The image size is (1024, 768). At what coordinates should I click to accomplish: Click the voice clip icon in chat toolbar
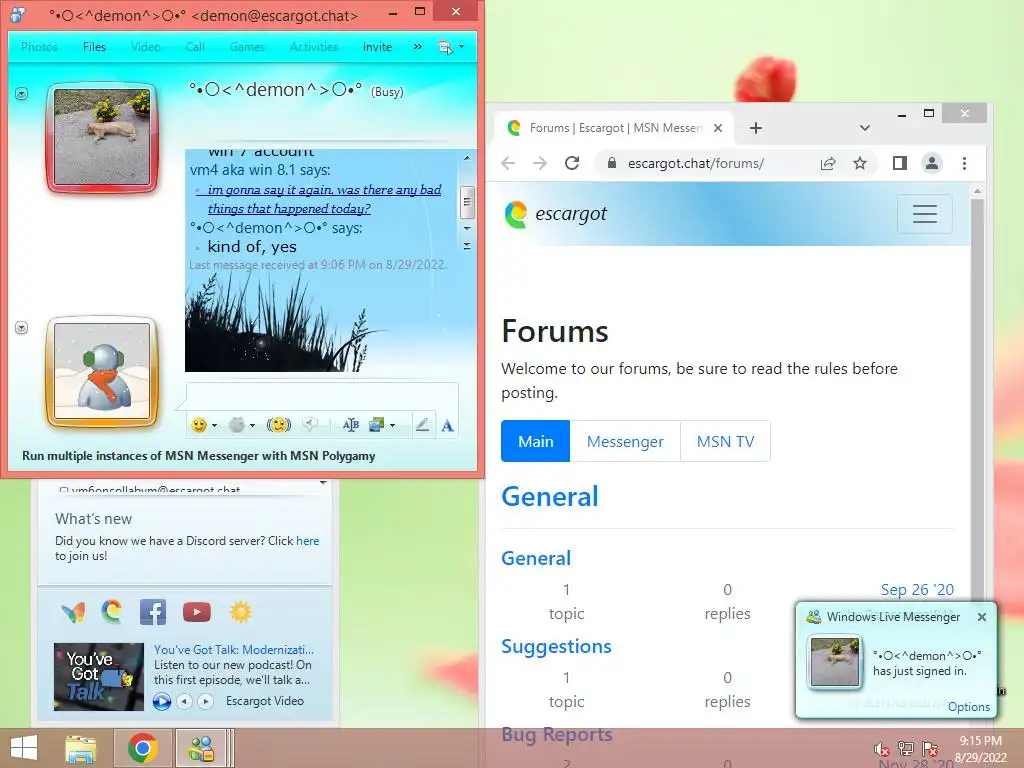tap(310, 425)
